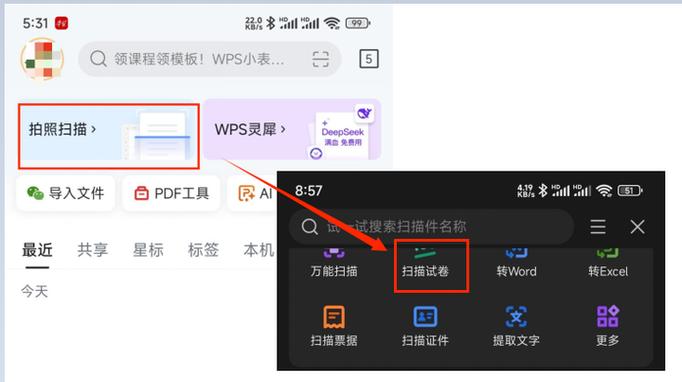This screenshot has width=682, height=382.
Task: Tap the Wi-Fi icon in the light status bar
Action: [x=332, y=23]
